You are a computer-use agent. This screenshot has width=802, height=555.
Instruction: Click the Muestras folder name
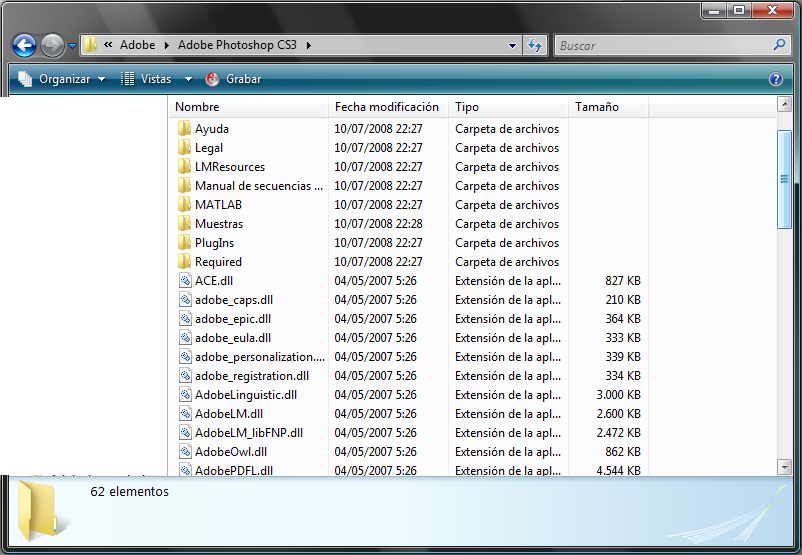coord(219,224)
